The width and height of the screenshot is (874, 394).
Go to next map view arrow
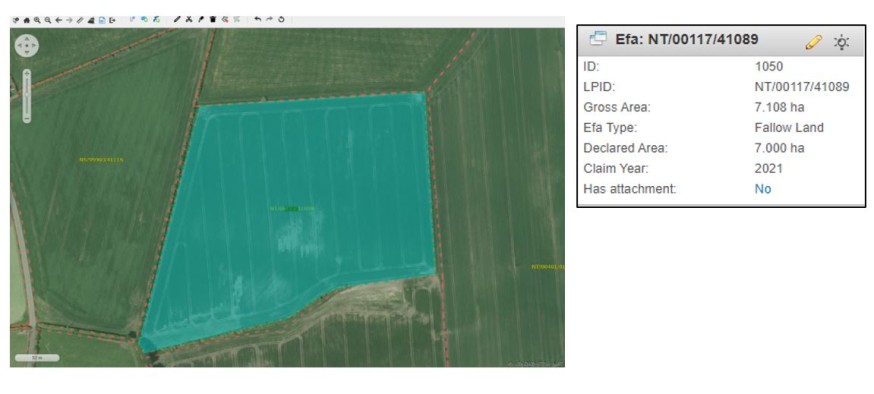69,20
